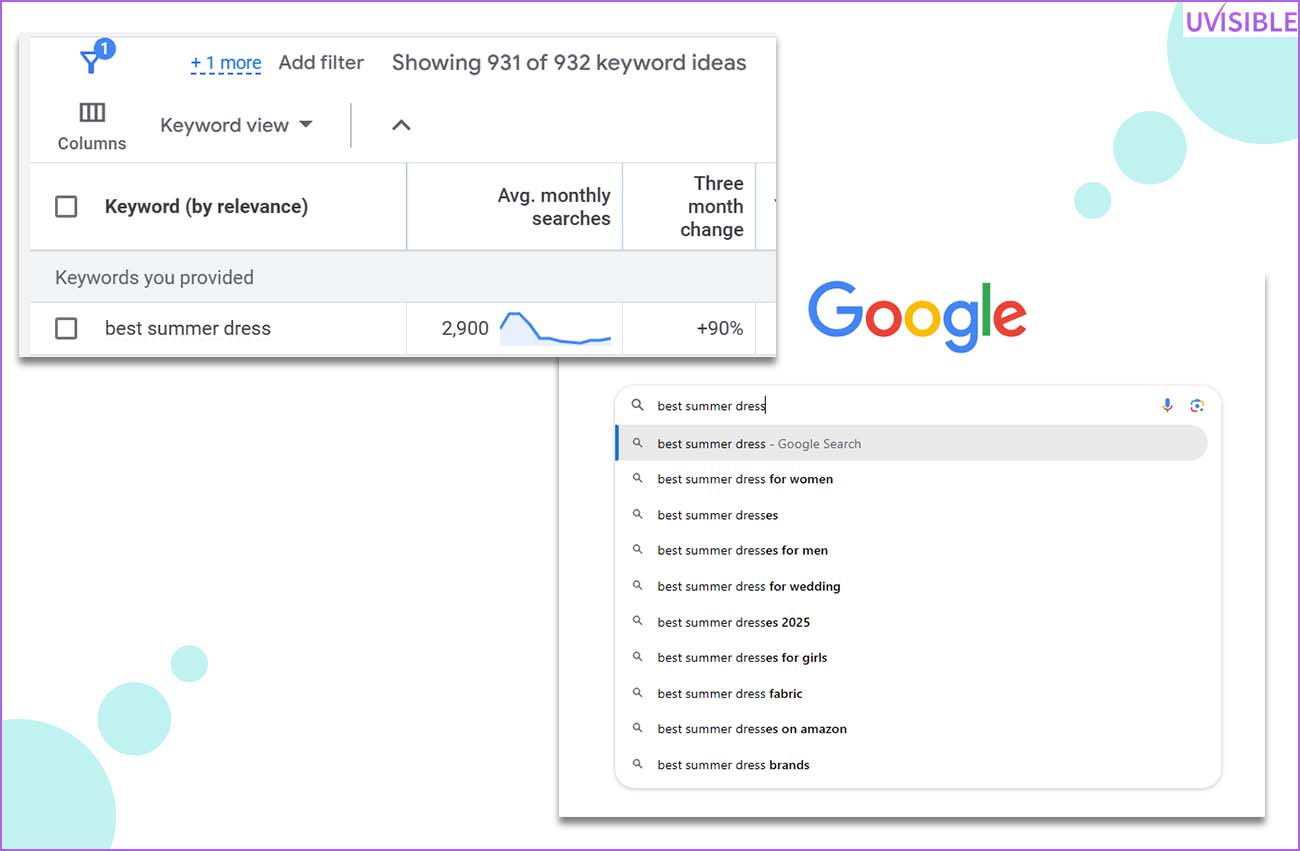Image resolution: width=1300 pixels, height=851 pixels.
Task: Select suggestion 'best summer dresses for men'
Action: tap(911, 550)
